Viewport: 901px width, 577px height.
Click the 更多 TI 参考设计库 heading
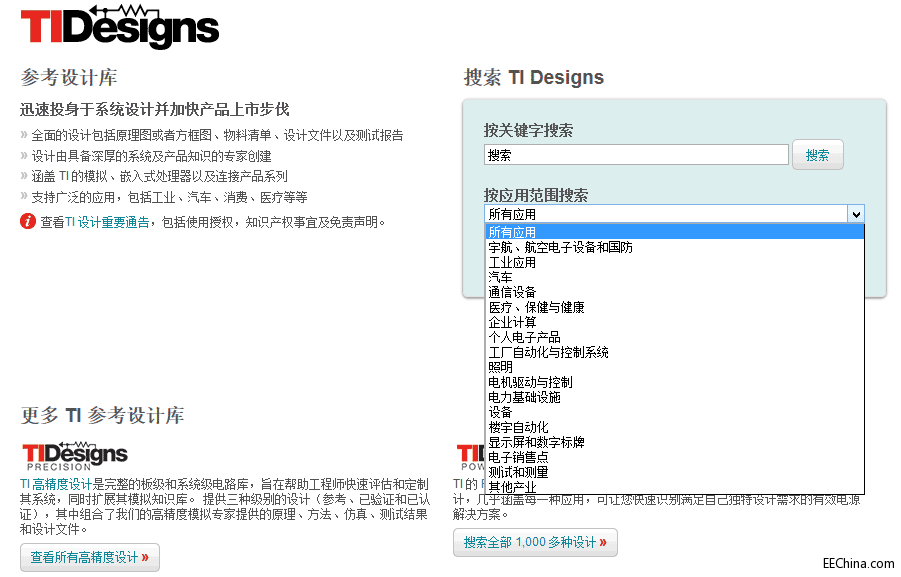[x=102, y=415]
